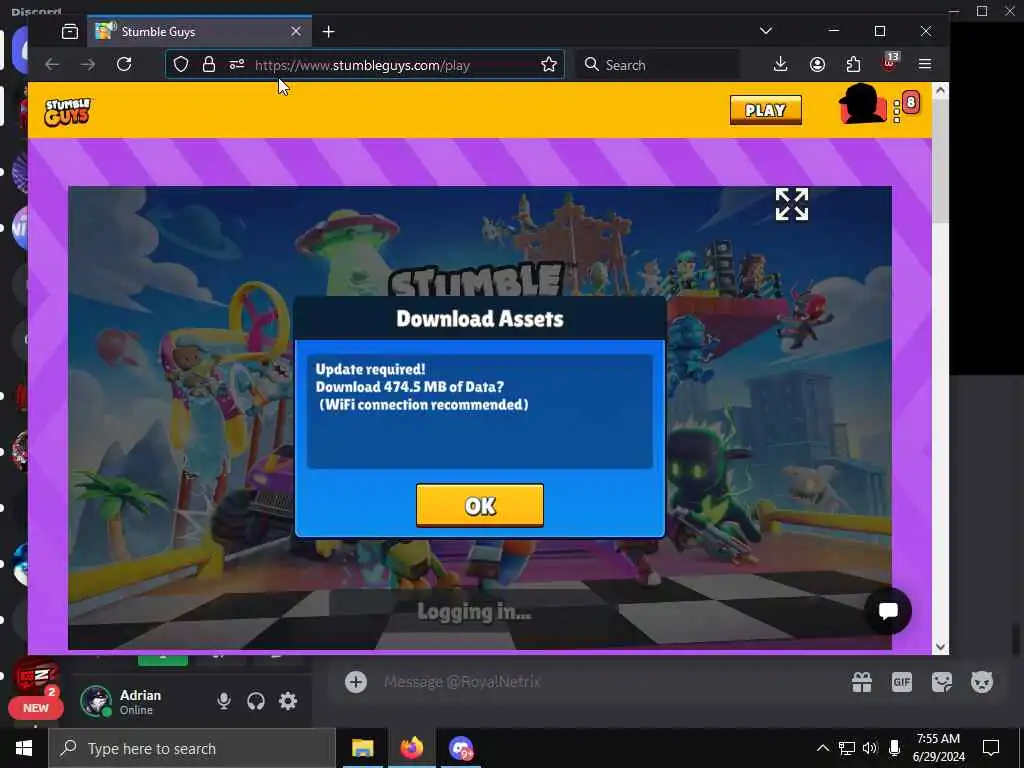
Task: Close the Stumble Guys tab
Action: point(296,31)
